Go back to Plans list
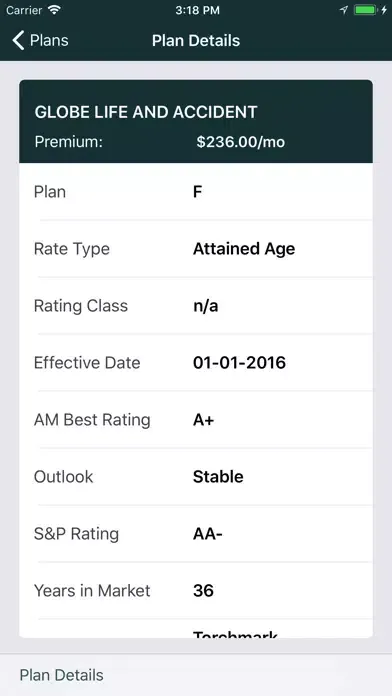392x696 pixels. 40,40
